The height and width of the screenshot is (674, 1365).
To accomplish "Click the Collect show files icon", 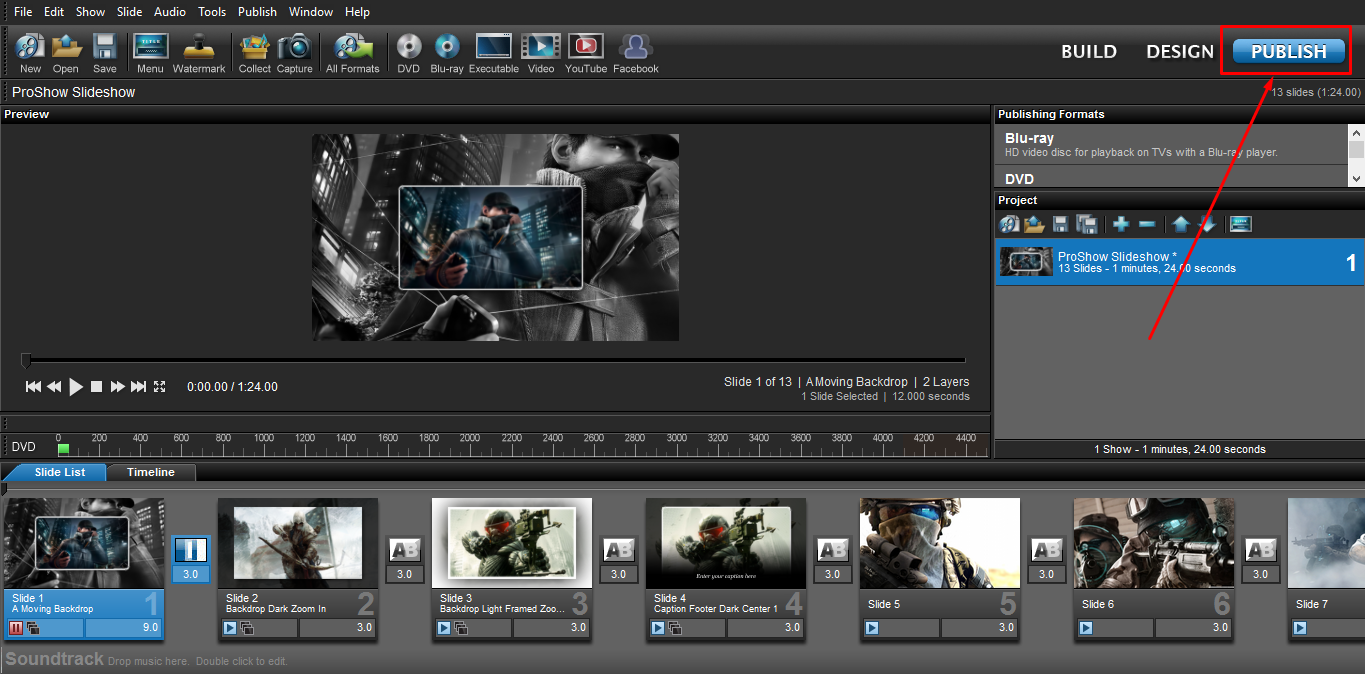I will pyautogui.click(x=255, y=46).
